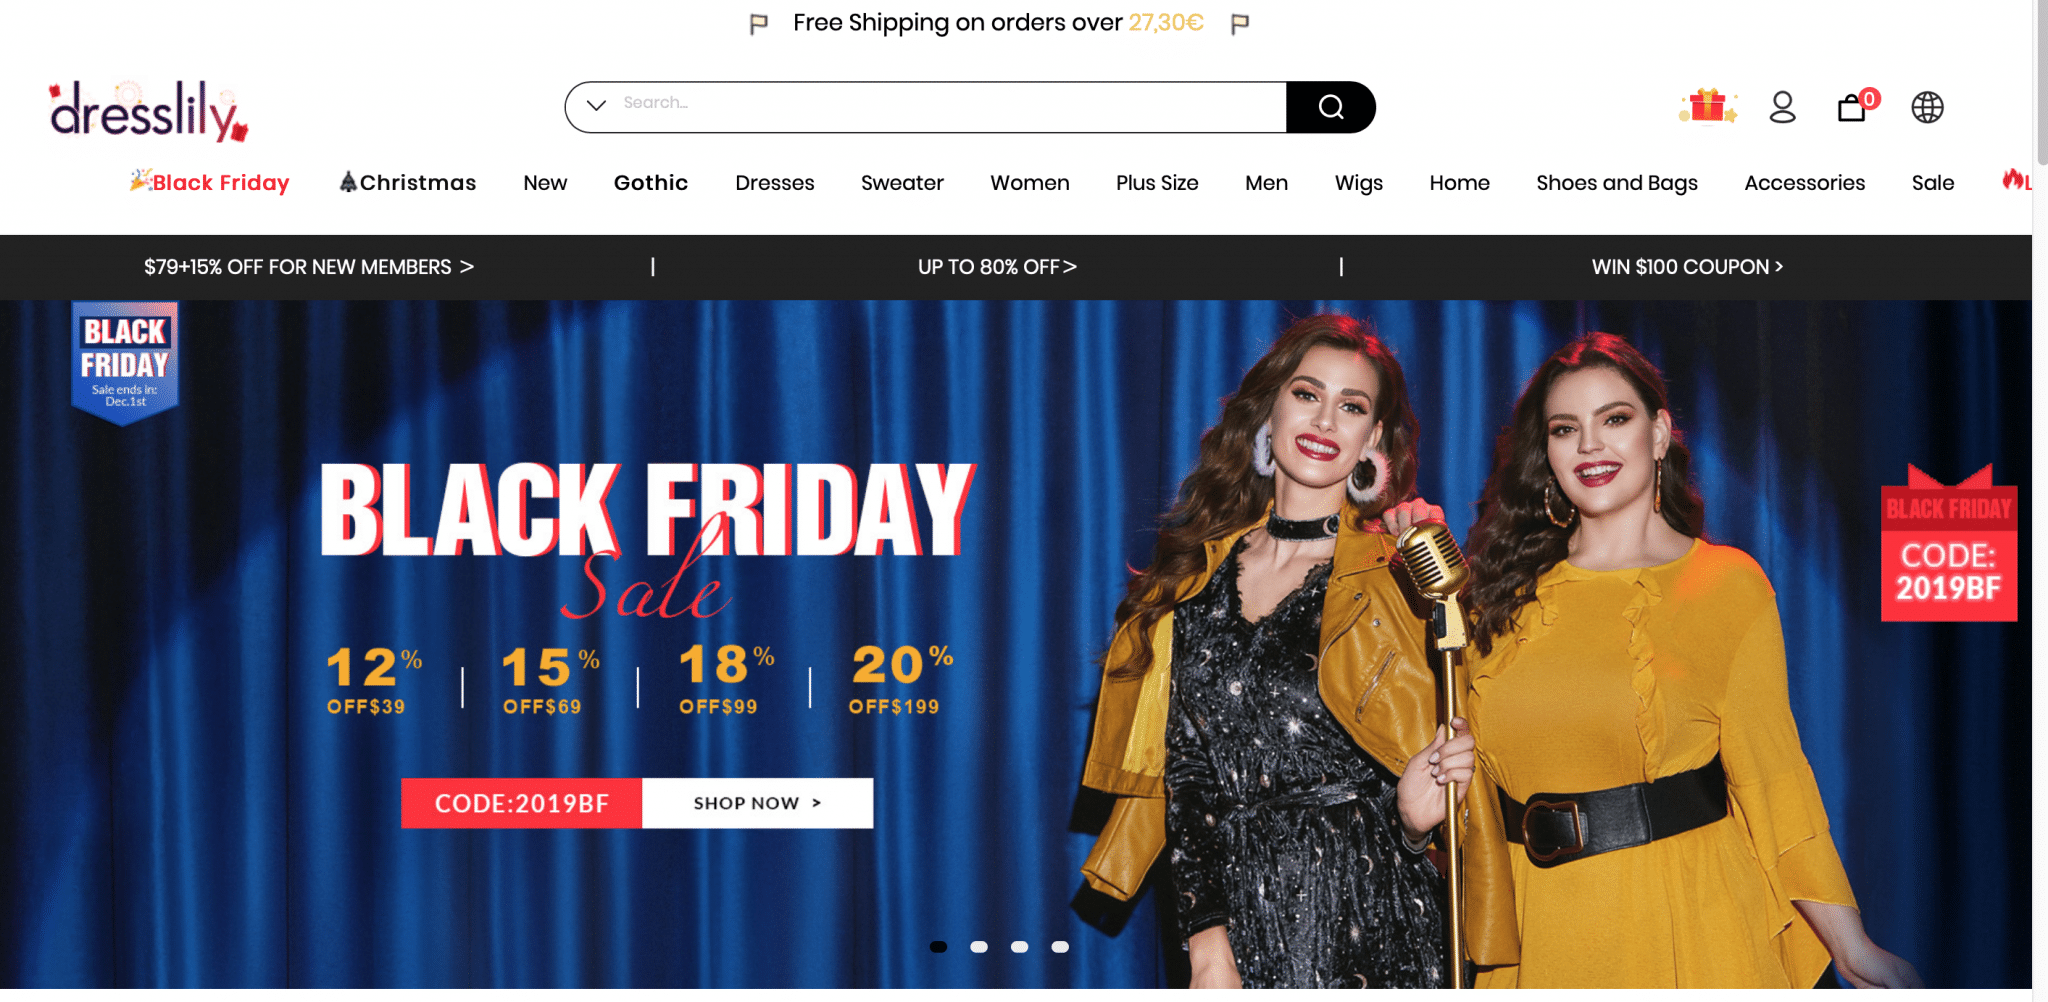This screenshot has width=2048, height=1002.
Task: Open the user account icon
Action: 1782,107
